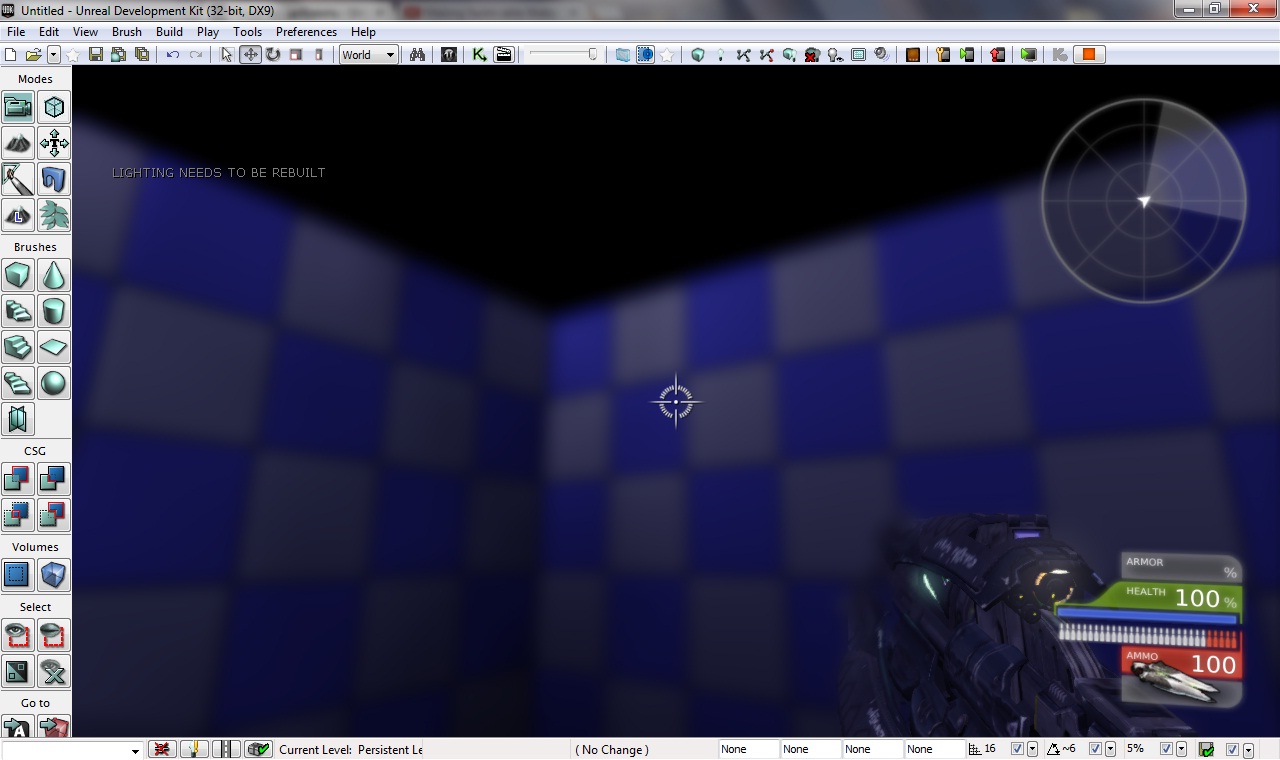Open Landscape mode
Image resolution: width=1280 pixels, height=760 pixels.
tap(18, 215)
